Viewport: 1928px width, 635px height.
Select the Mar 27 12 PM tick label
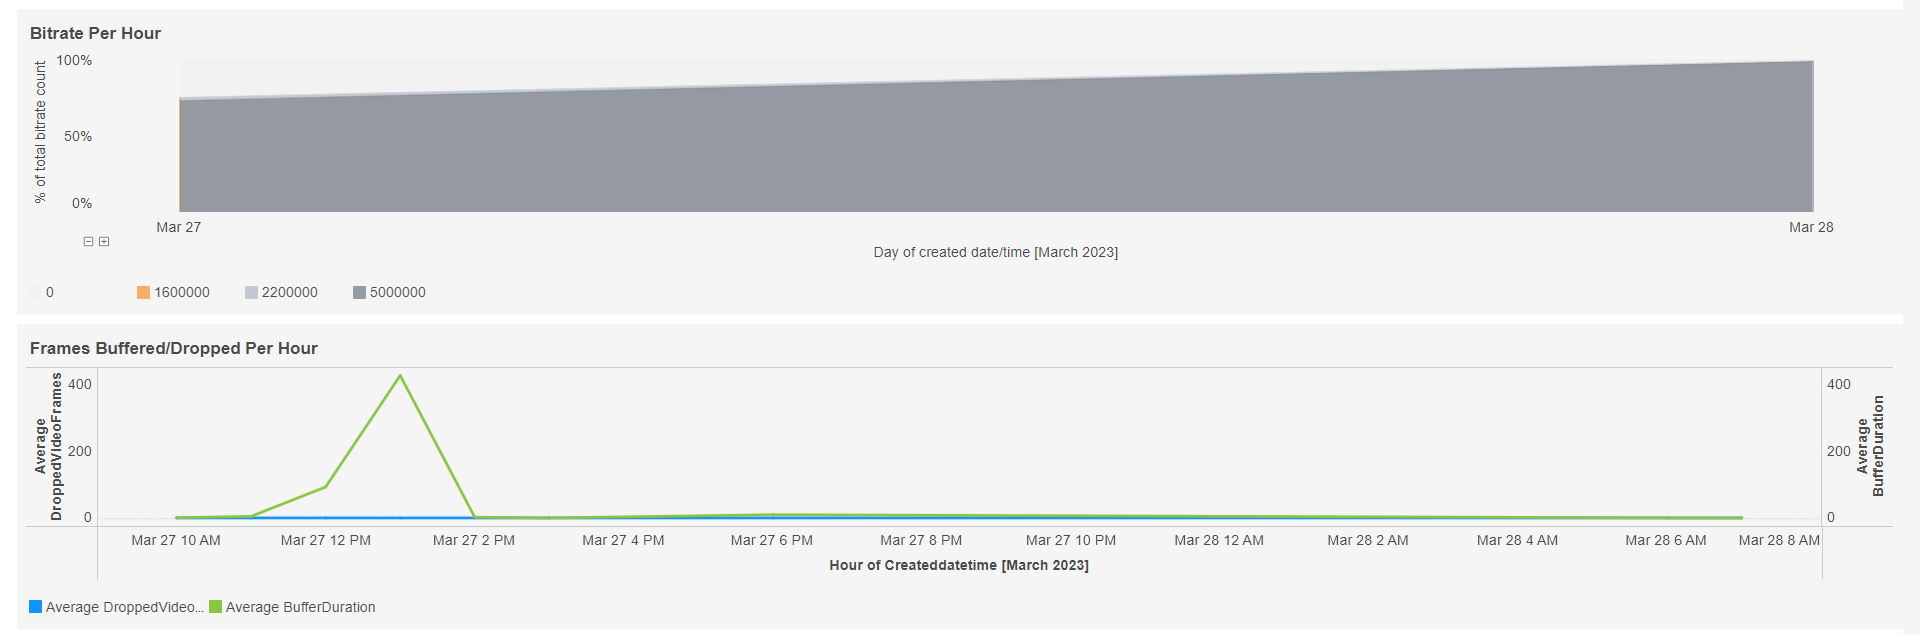[x=325, y=541]
